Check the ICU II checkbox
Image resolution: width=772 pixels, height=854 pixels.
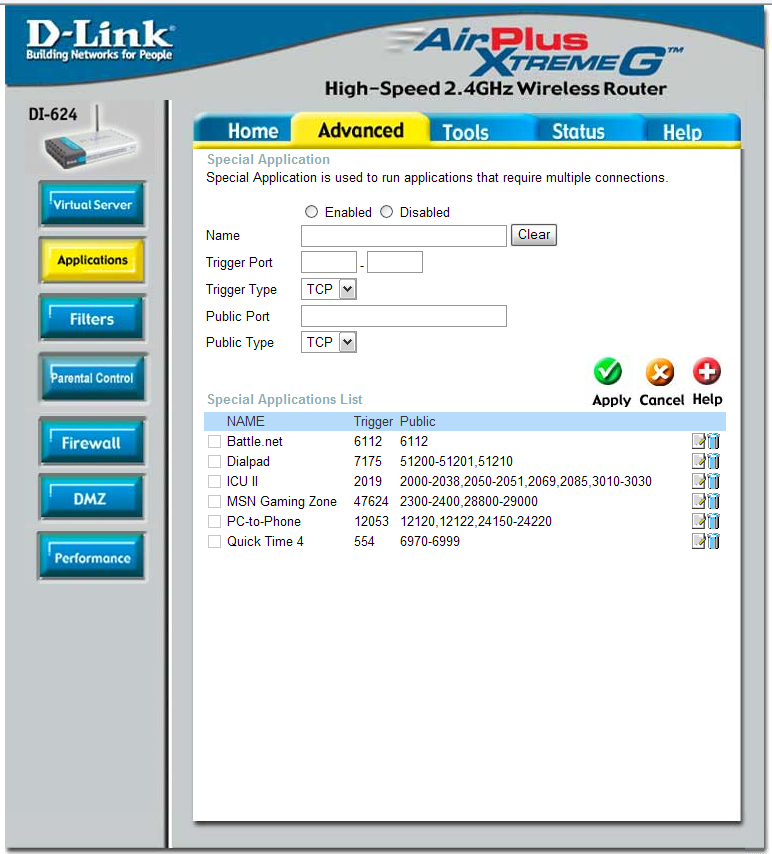click(215, 481)
